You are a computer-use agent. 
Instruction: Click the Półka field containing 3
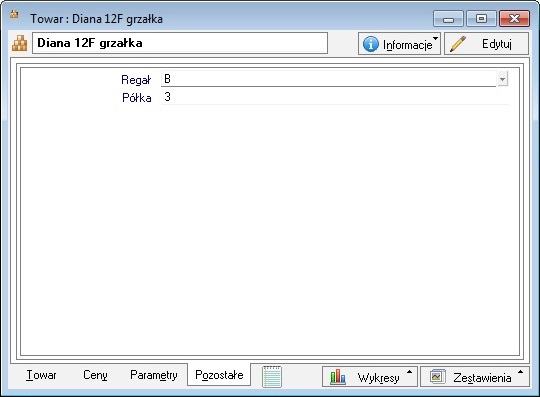click(335, 97)
